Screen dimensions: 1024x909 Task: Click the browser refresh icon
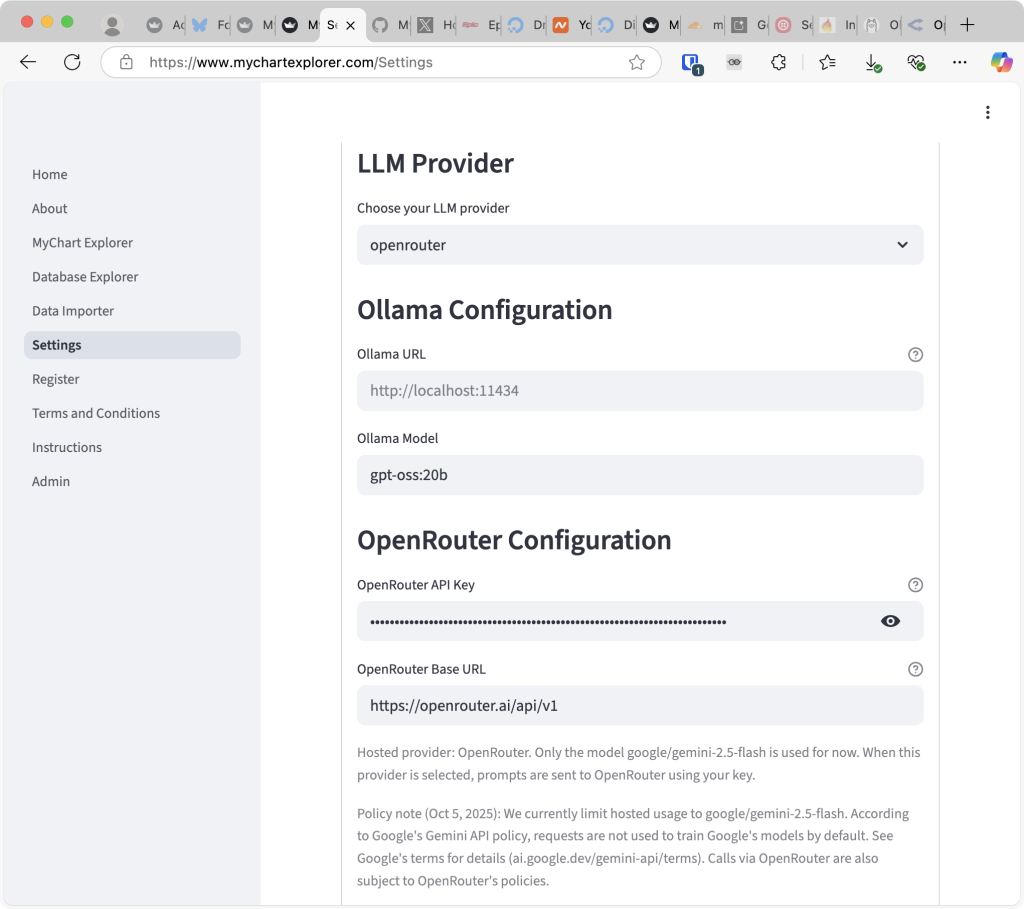pyautogui.click(x=72, y=62)
